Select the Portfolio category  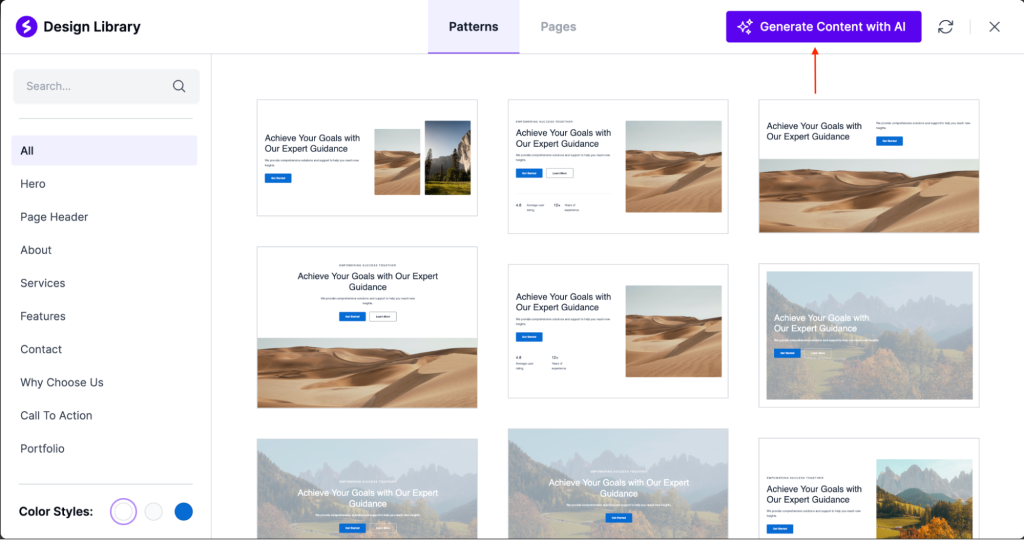[42, 449]
